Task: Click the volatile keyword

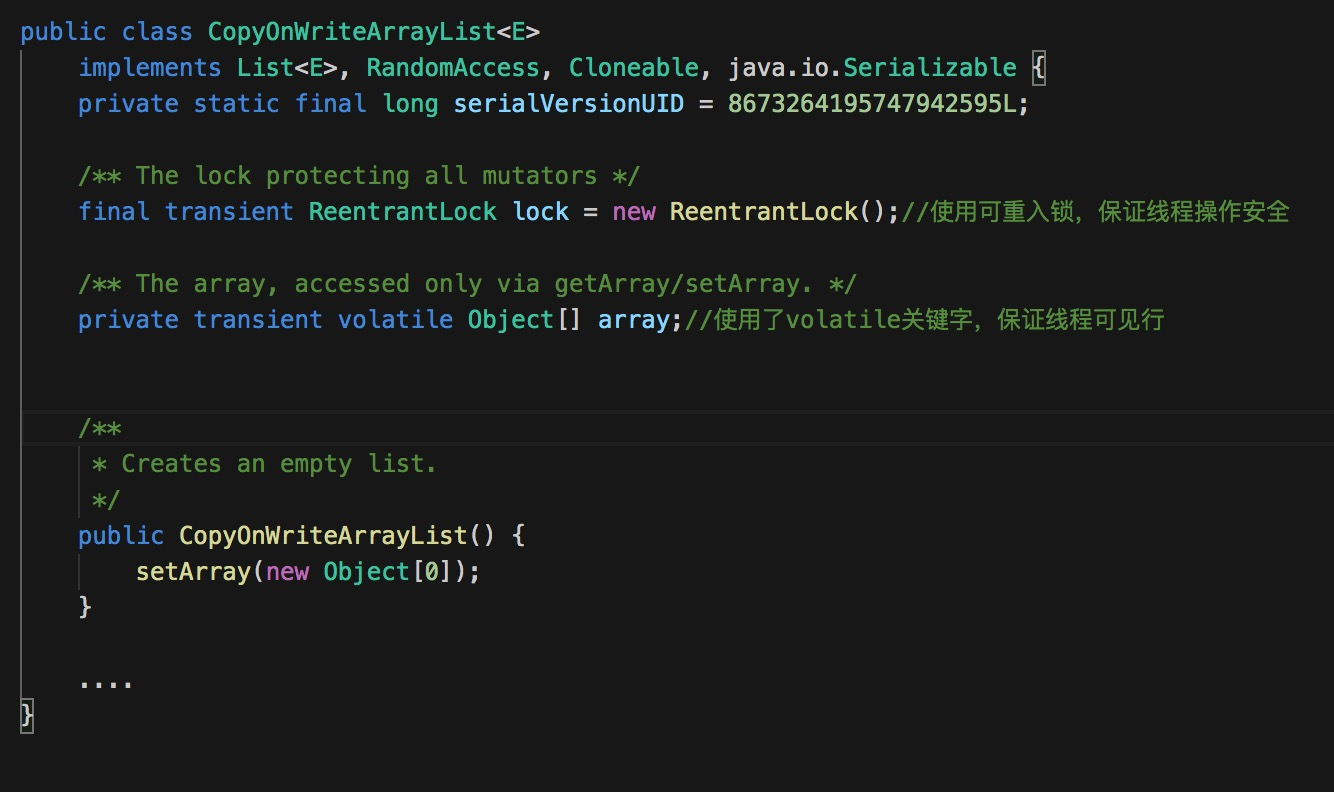Action: [395, 320]
